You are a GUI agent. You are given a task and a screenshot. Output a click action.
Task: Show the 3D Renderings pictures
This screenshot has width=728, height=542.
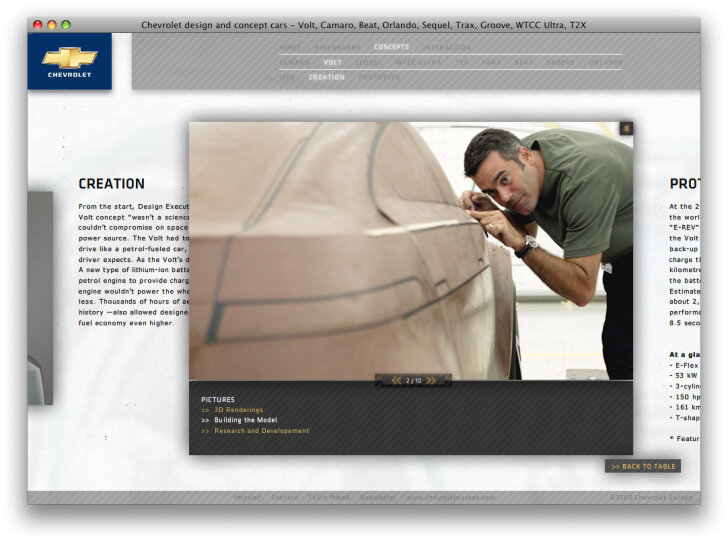point(238,410)
